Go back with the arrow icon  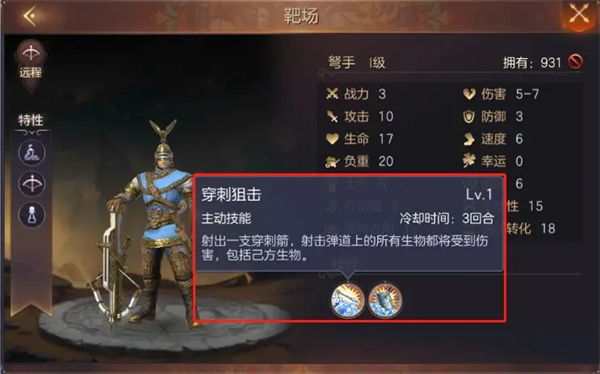[x=30, y=16]
